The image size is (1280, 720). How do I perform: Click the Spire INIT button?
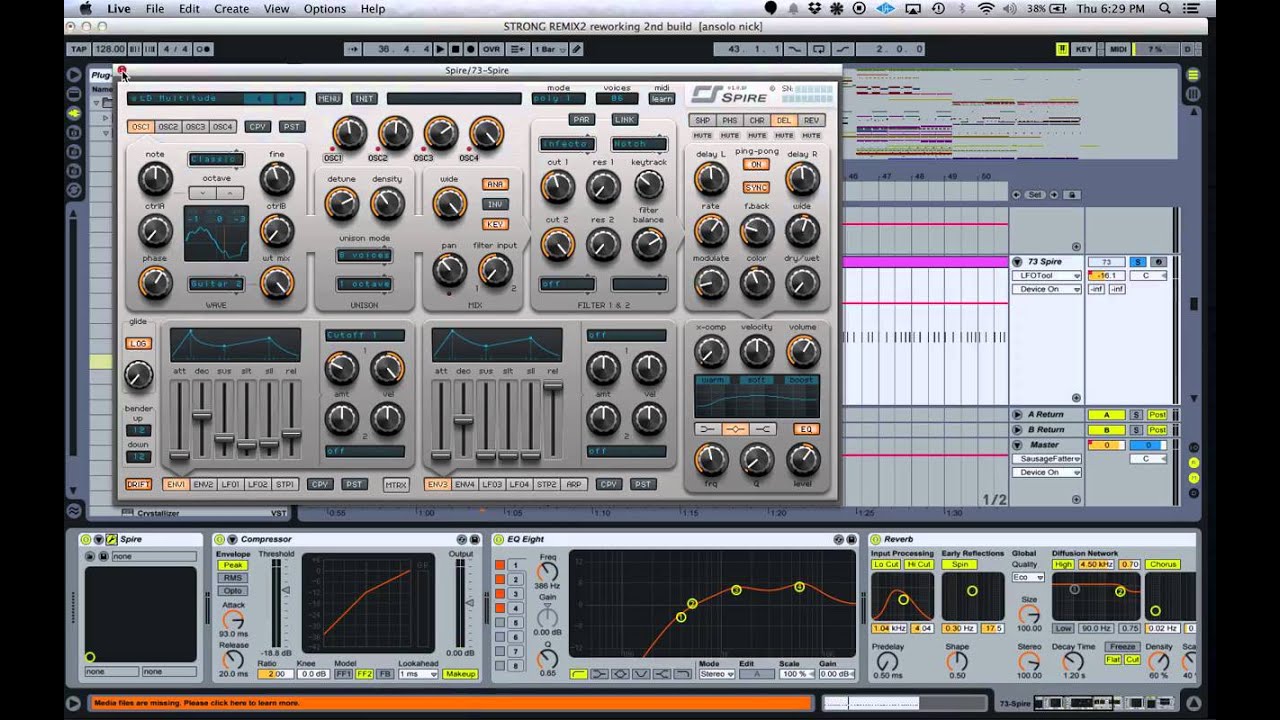tap(364, 99)
